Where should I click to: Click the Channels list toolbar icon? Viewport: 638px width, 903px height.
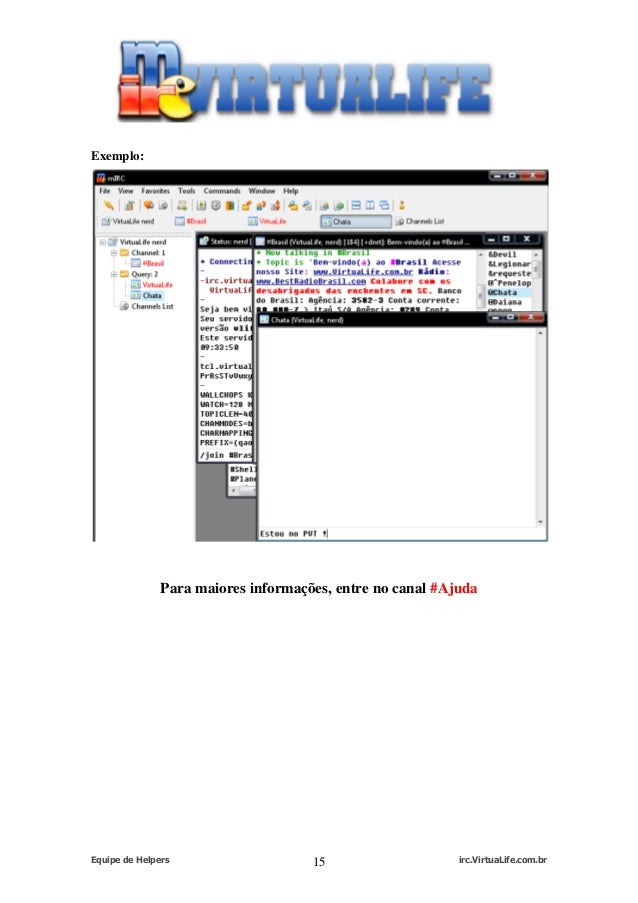163,205
